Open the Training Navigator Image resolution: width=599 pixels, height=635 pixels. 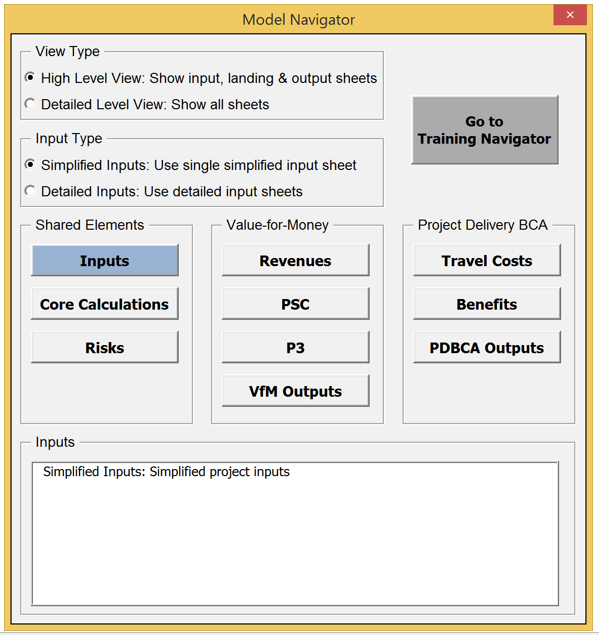[x=485, y=130]
